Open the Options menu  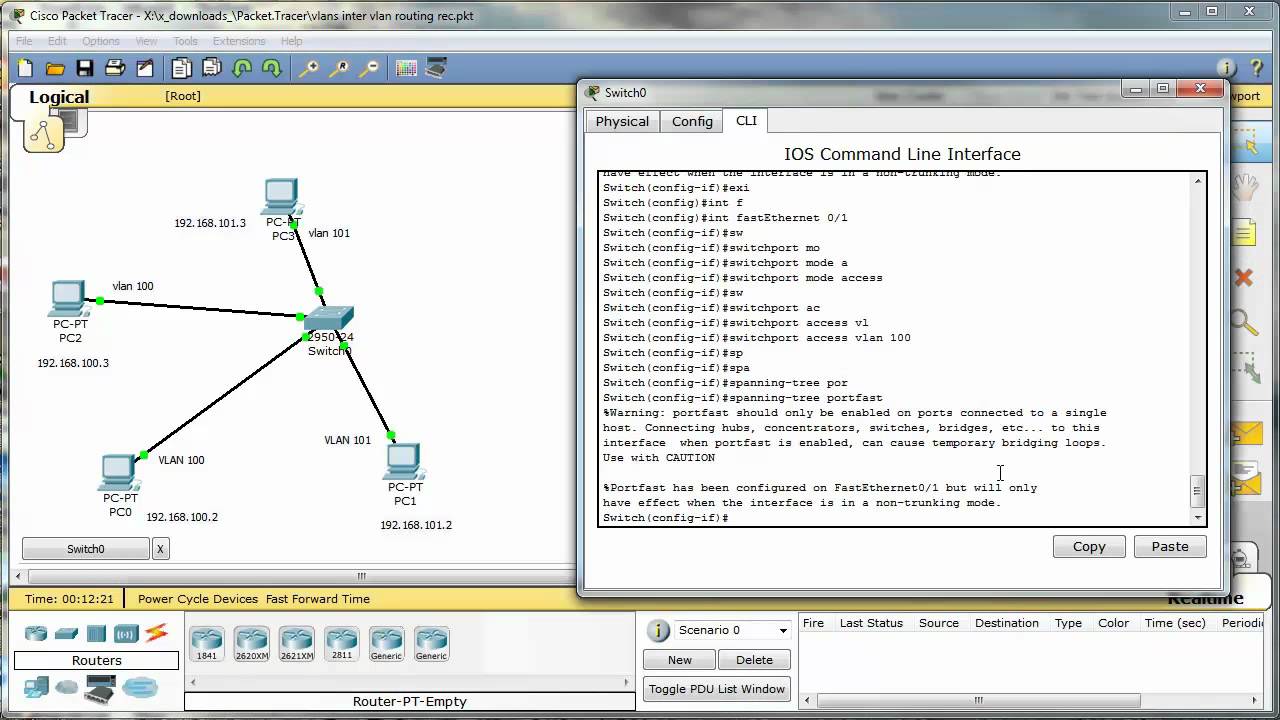[101, 41]
